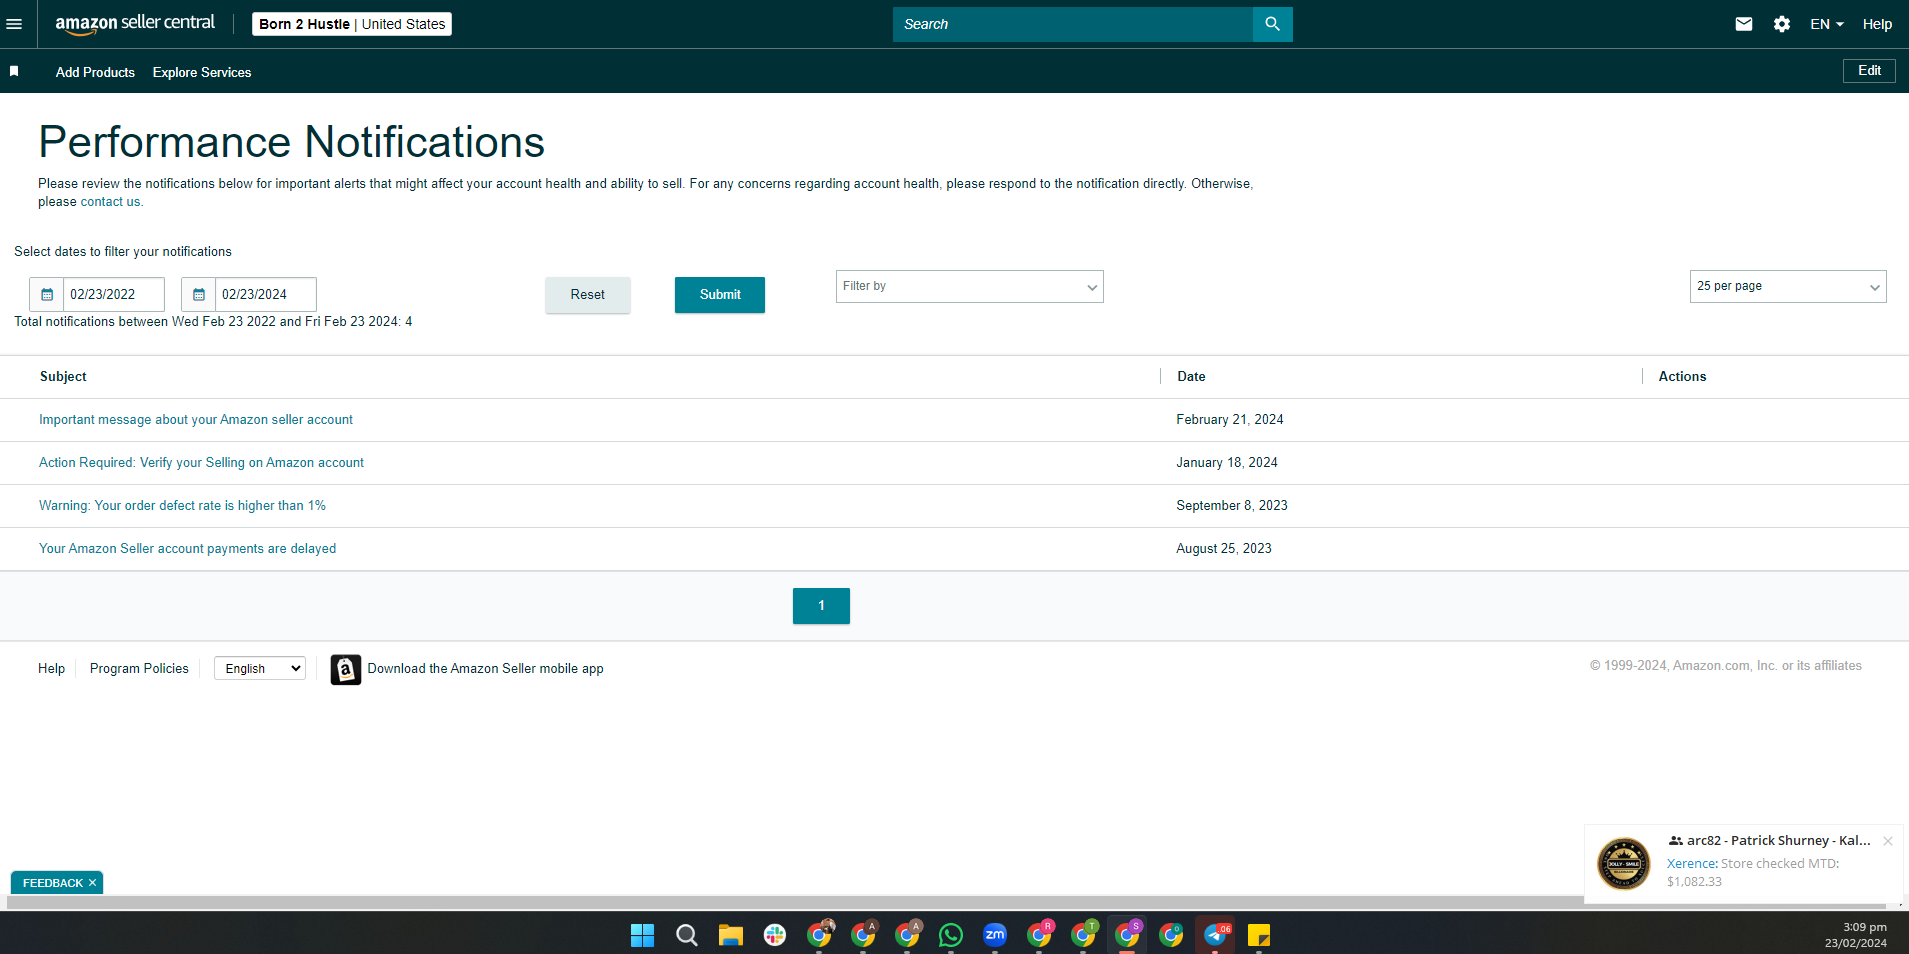Switch to Chrome profile with R badge
Screen dimensions: 1909x954
click(x=1039, y=935)
